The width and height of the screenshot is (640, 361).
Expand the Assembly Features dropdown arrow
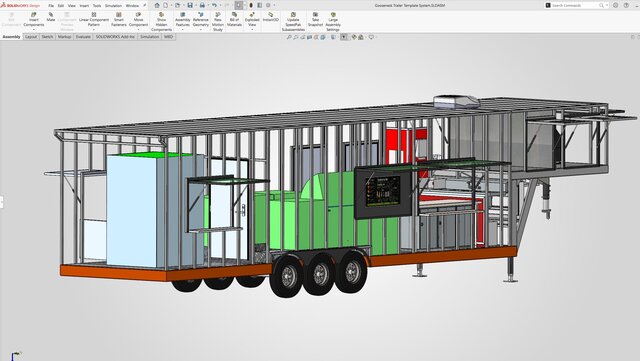pyautogui.click(x=182, y=30)
